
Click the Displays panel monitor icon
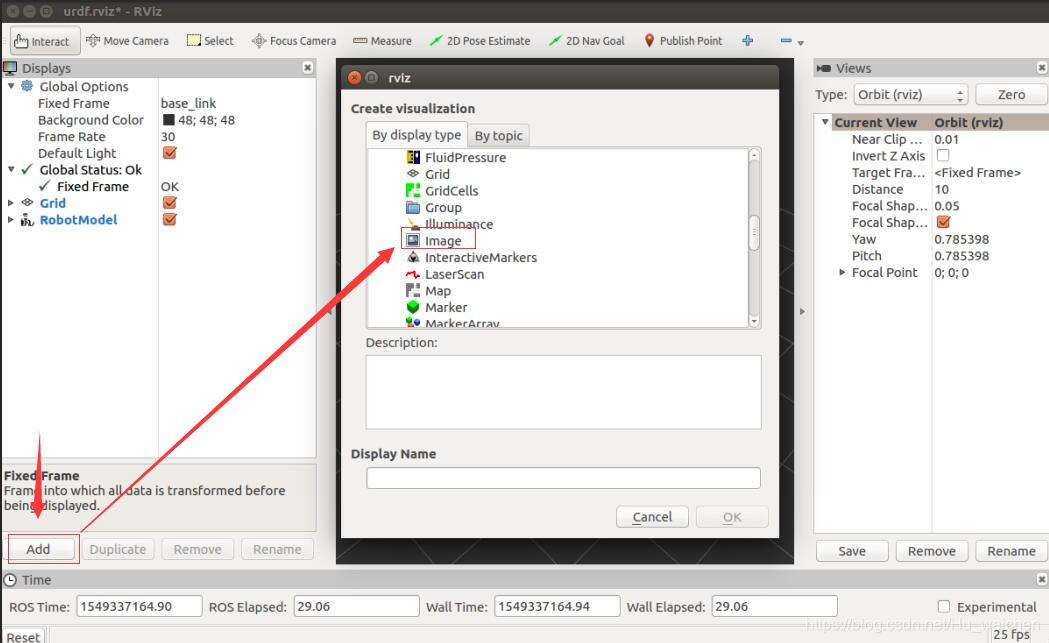click(10, 68)
